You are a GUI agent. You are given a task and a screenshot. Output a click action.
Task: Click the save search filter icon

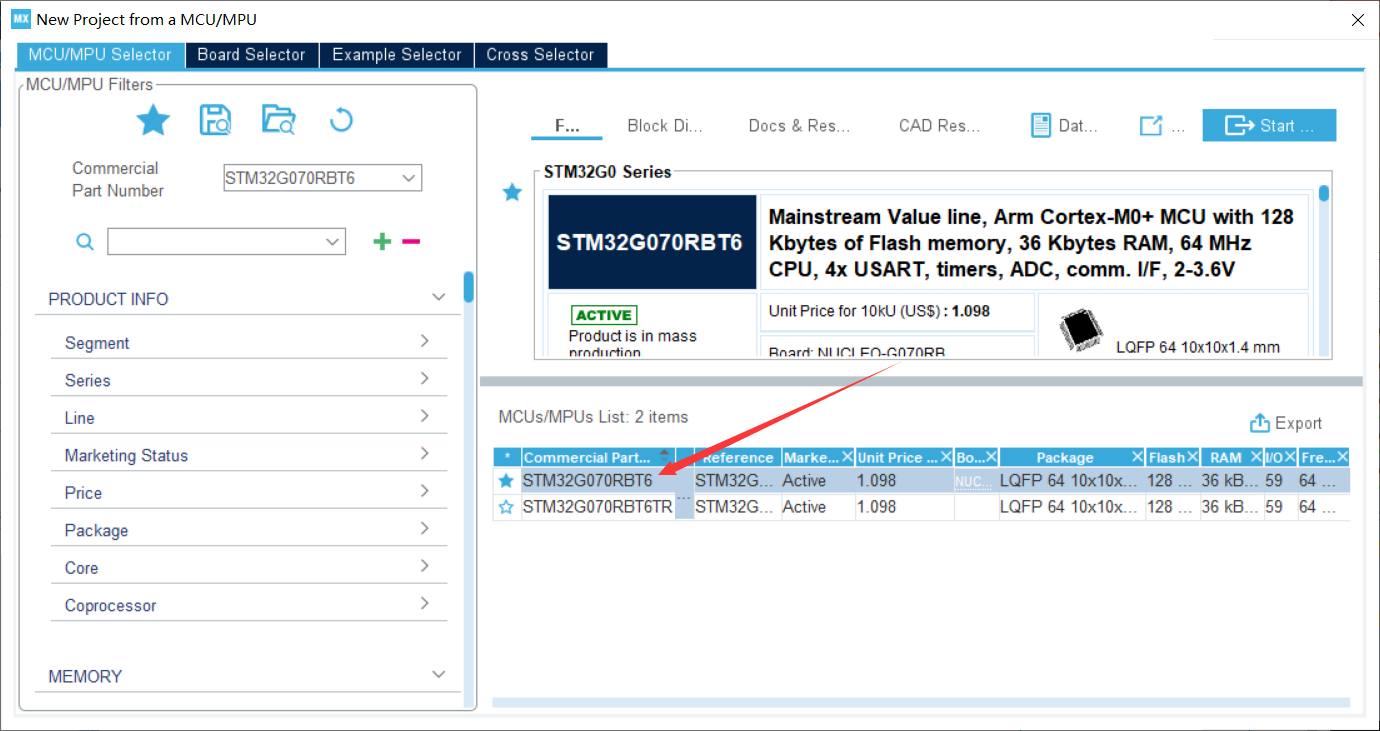pyautogui.click(x=215, y=120)
